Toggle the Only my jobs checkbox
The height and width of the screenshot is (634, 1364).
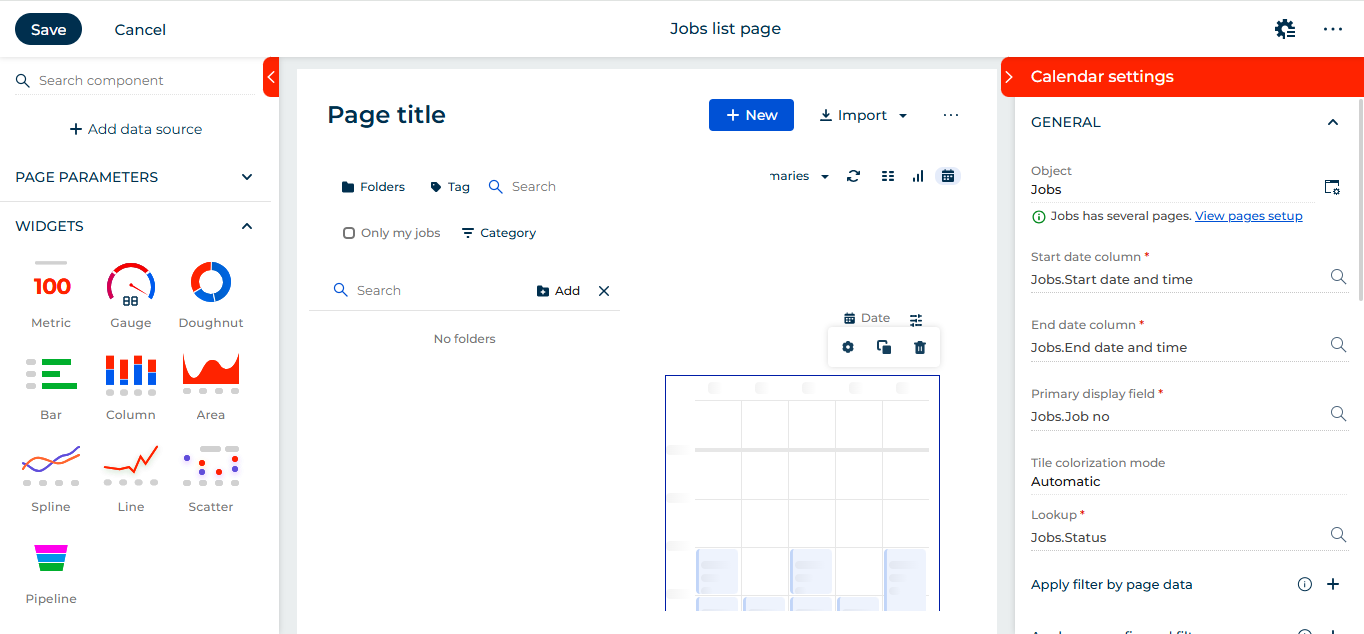[349, 233]
